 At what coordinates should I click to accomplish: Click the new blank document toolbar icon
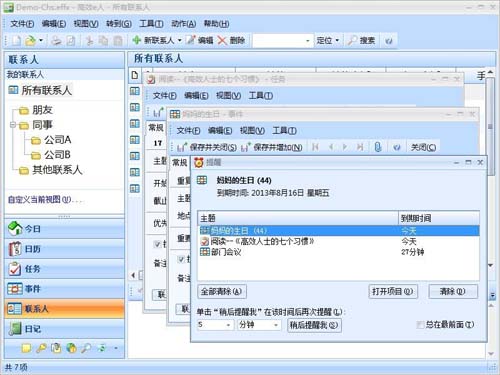point(16,41)
